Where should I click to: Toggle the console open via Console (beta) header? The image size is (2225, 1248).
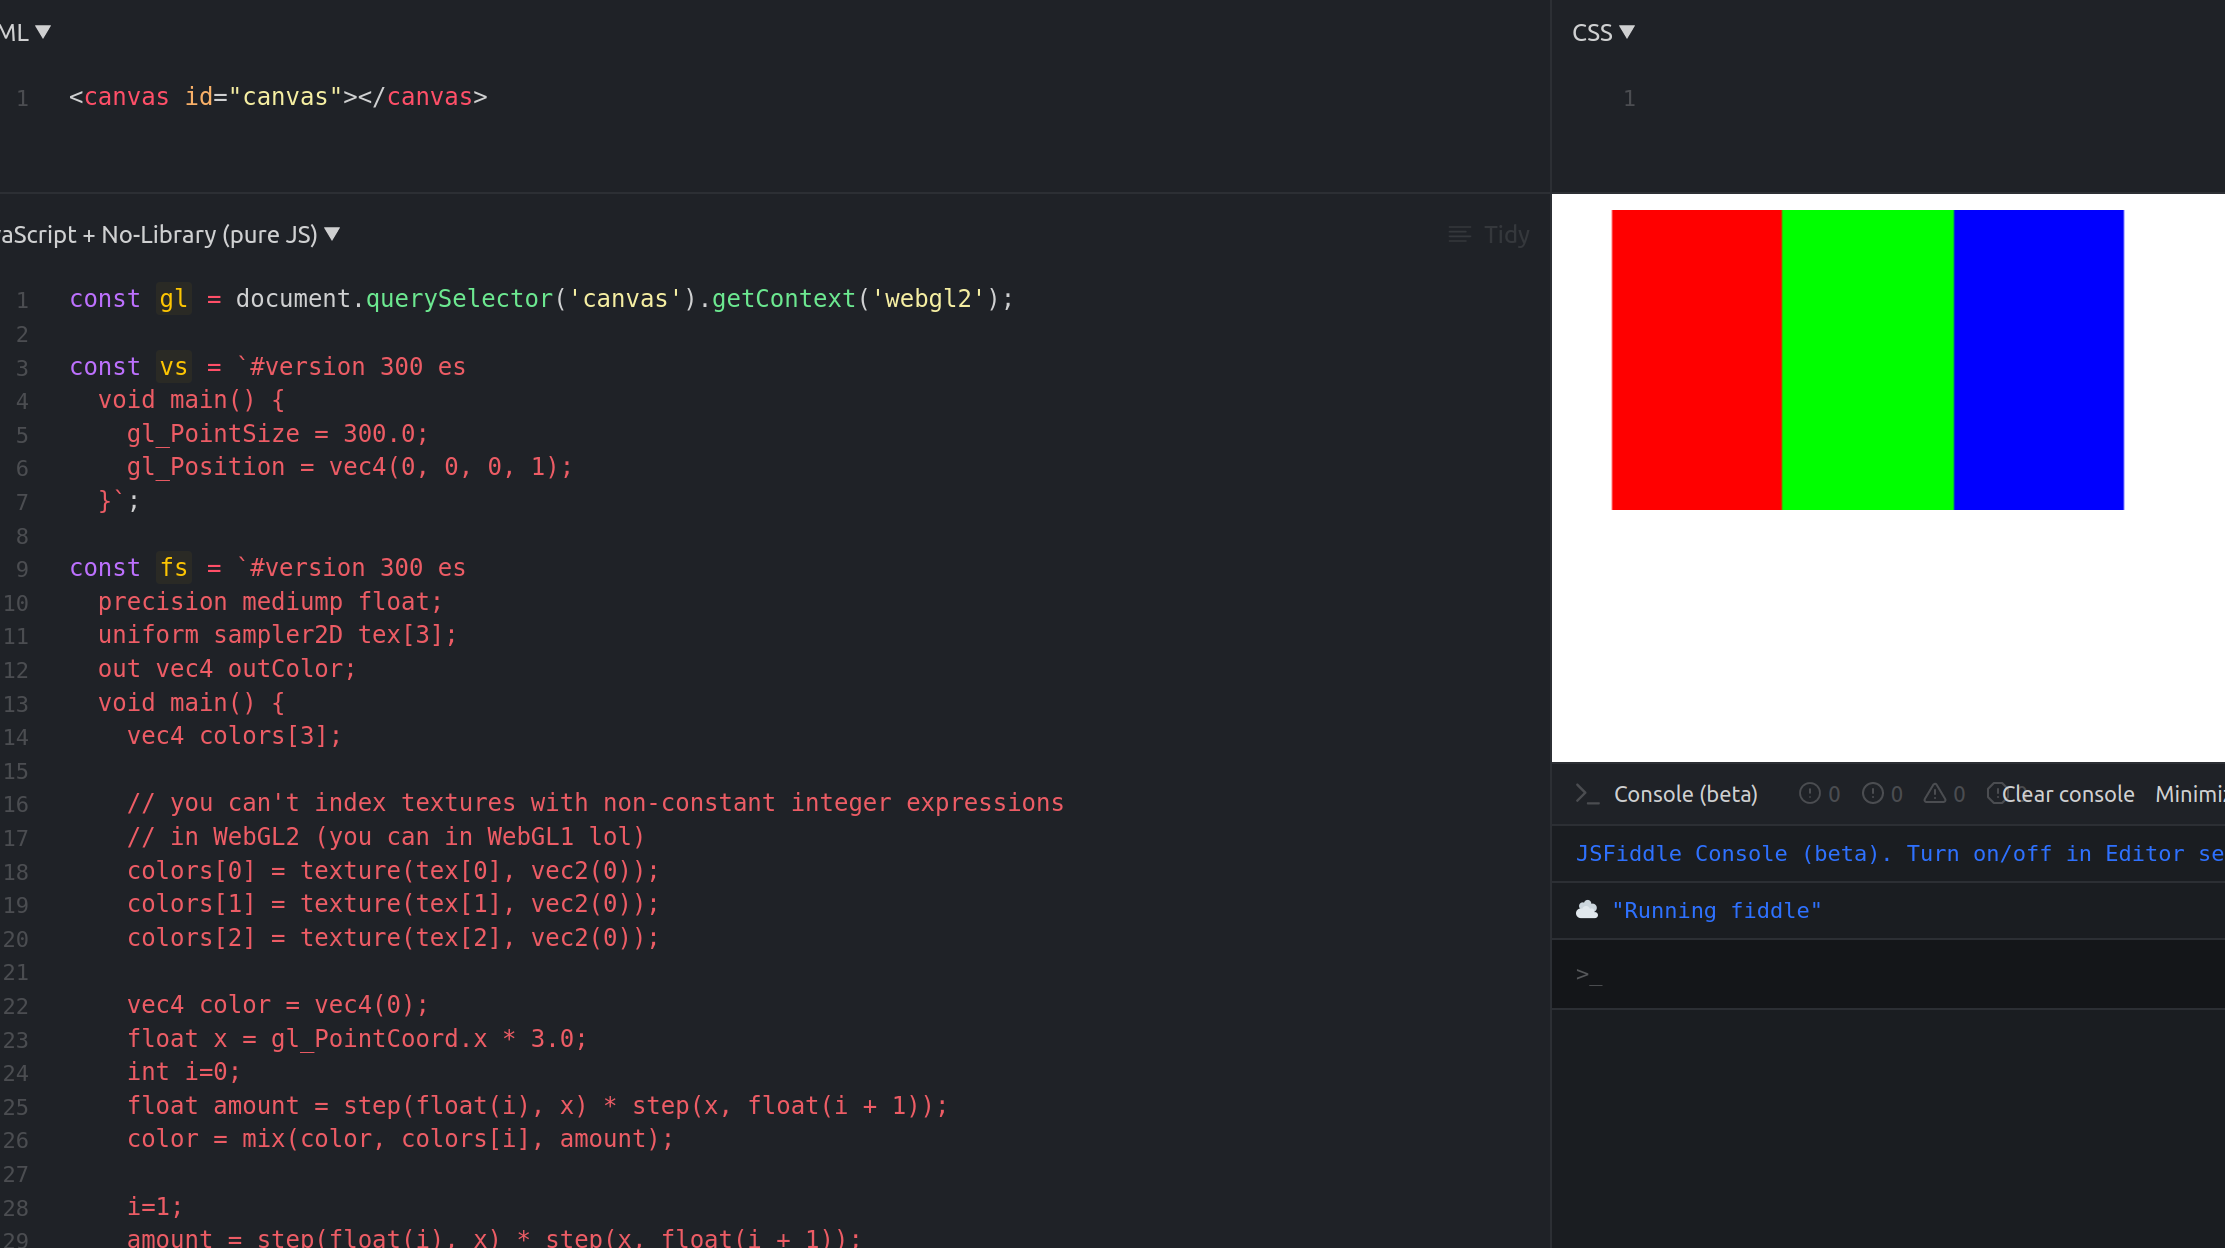(x=1686, y=793)
